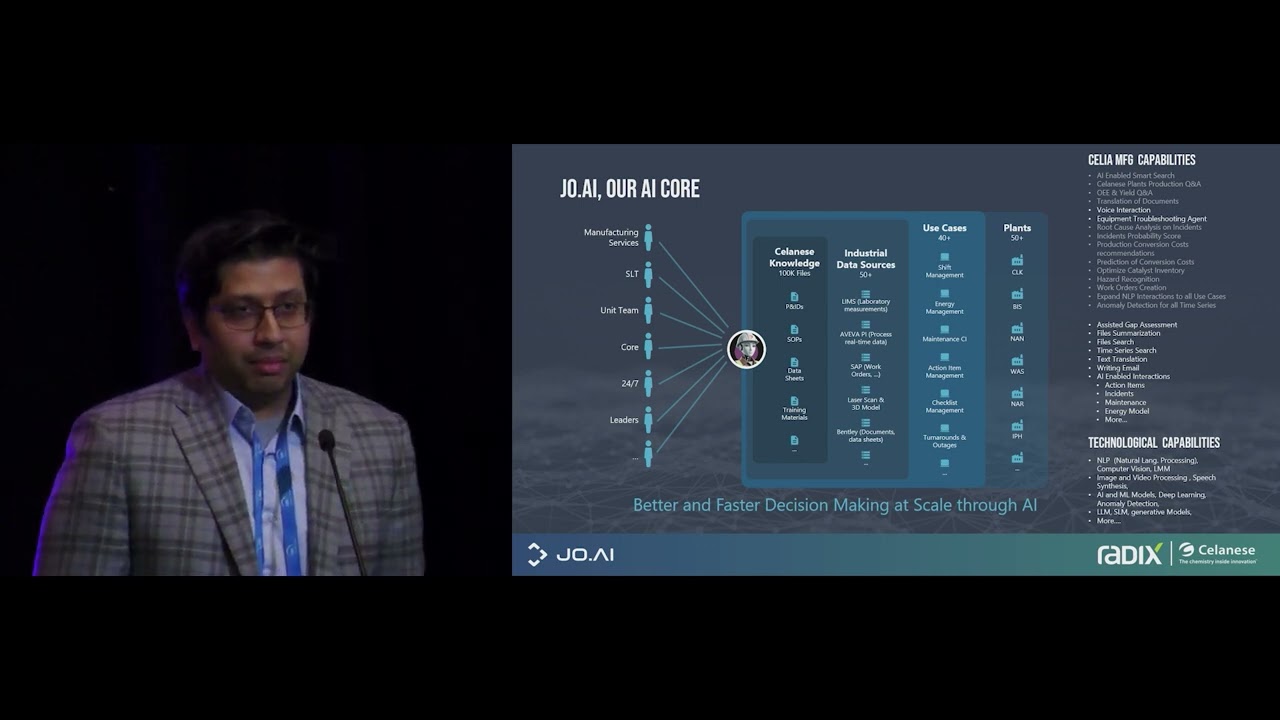The width and height of the screenshot is (1280, 720).
Task: Click the factory icon above WAS
Action: pos(1017,360)
